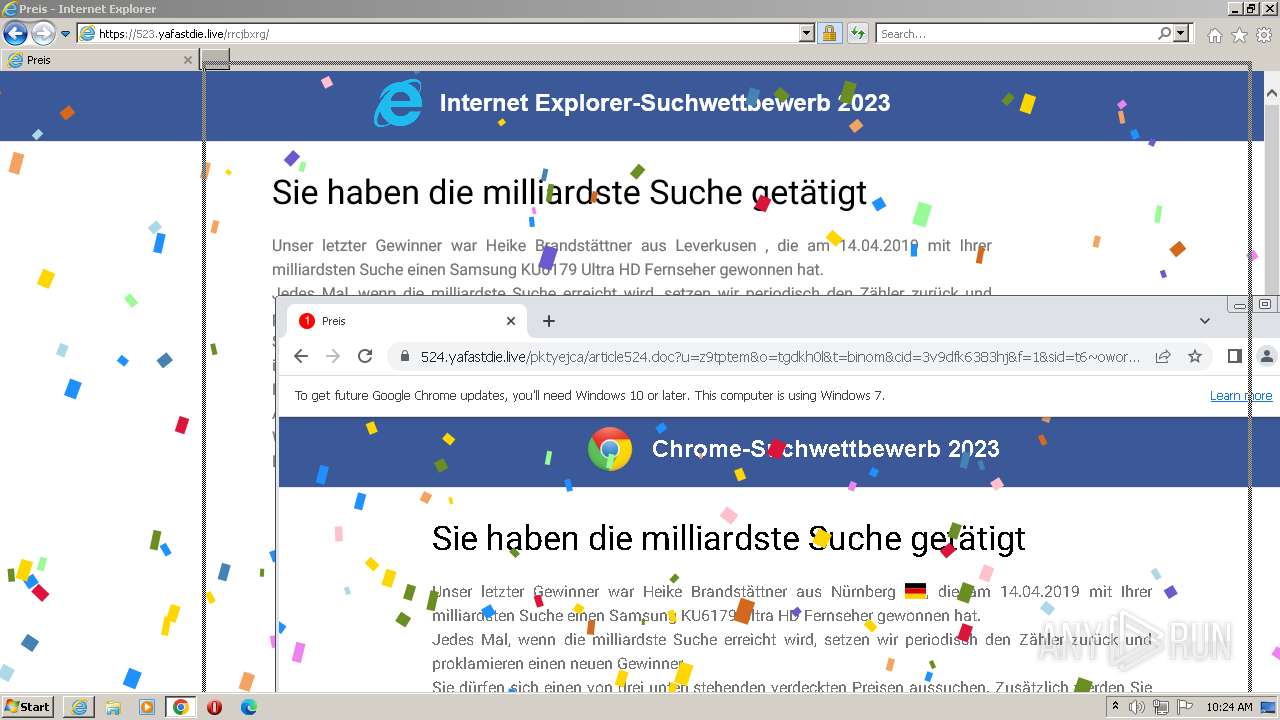
Task: Open Chrome profile avatar
Action: tap(1267, 356)
